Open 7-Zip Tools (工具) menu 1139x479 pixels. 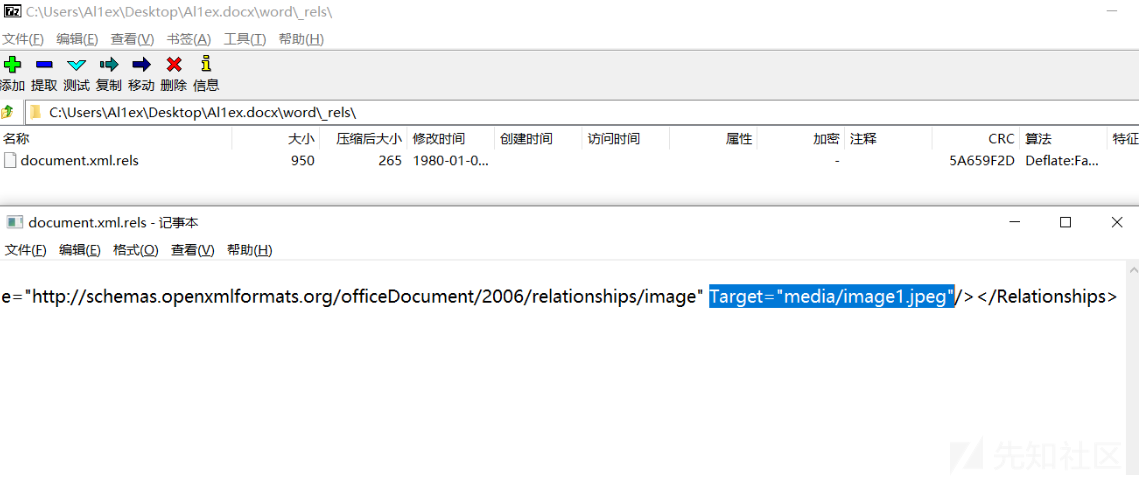coord(244,39)
